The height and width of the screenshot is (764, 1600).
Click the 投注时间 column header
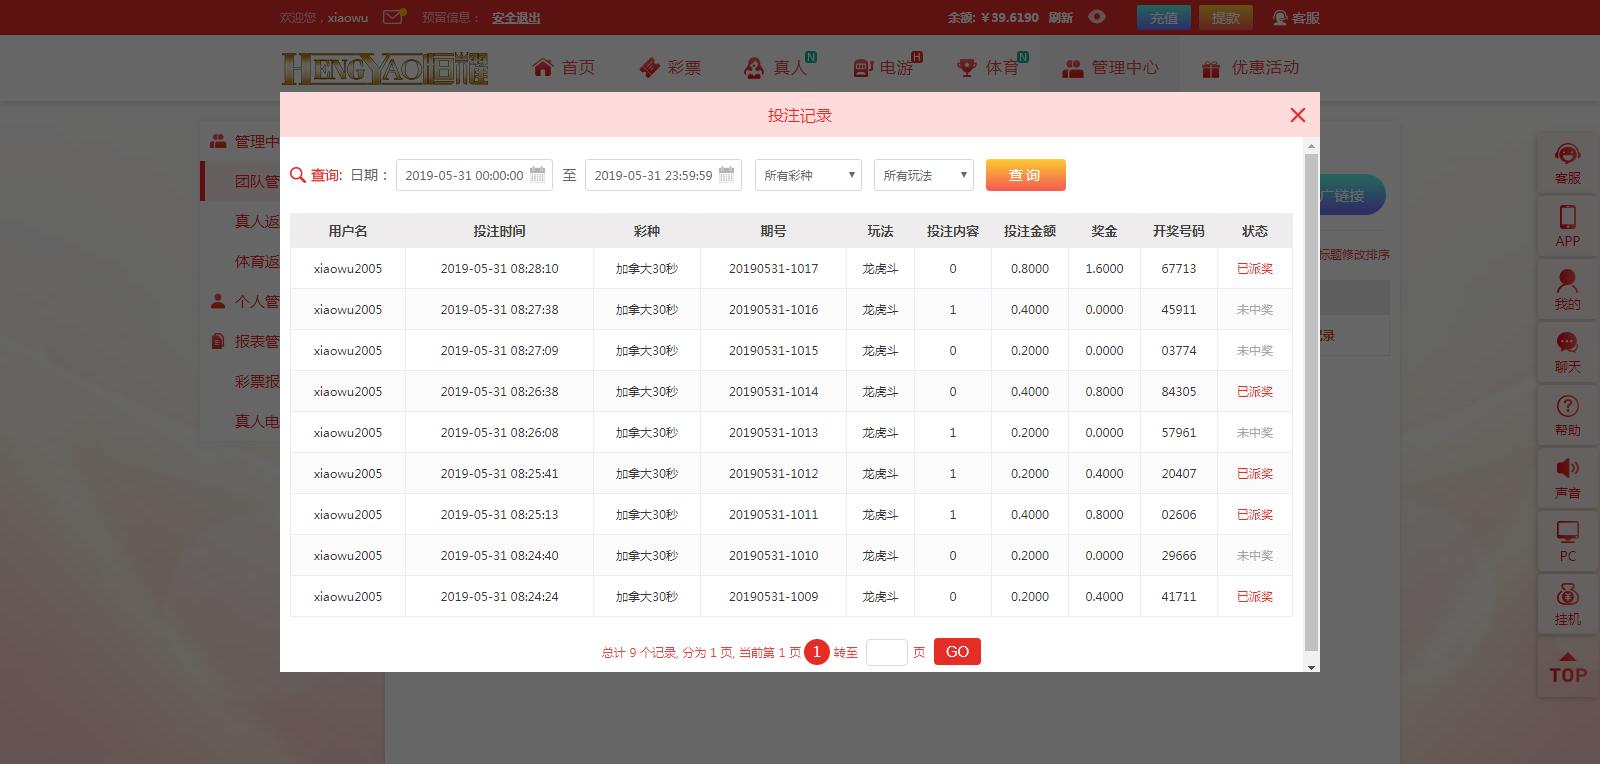click(x=499, y=231)
